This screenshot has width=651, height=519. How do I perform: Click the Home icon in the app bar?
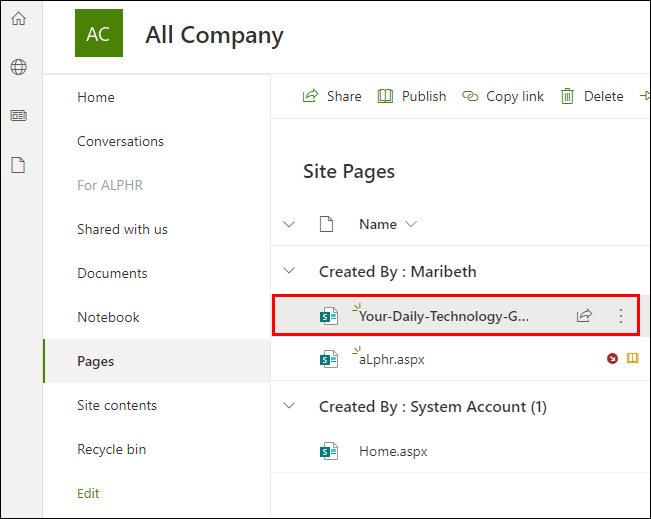click(18, 18)
